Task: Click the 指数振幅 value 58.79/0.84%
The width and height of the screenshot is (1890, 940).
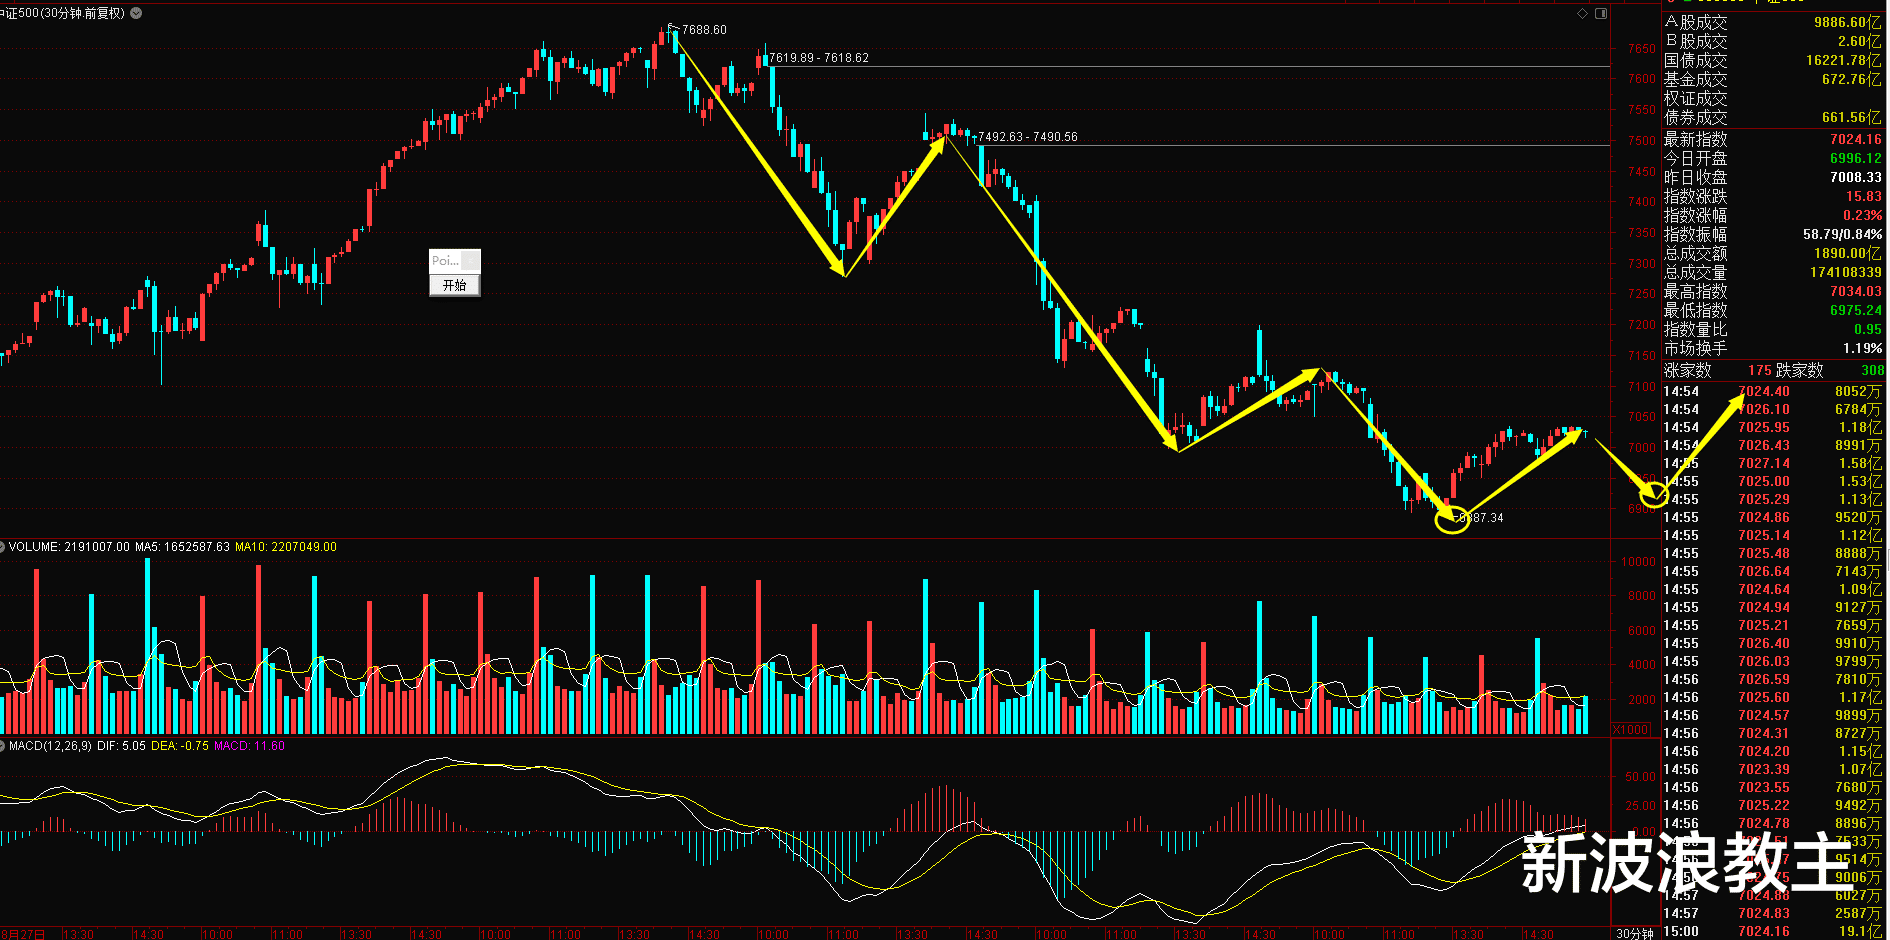Action: [x=1842, y=234]
